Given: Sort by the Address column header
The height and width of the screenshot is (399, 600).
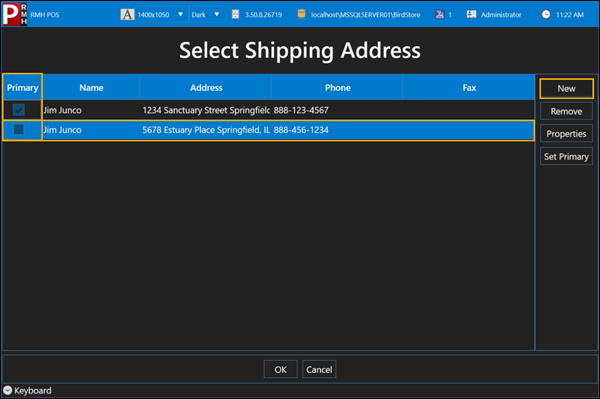Looking at the screenshot, I should pyautogui.click(x=206, y=88).
